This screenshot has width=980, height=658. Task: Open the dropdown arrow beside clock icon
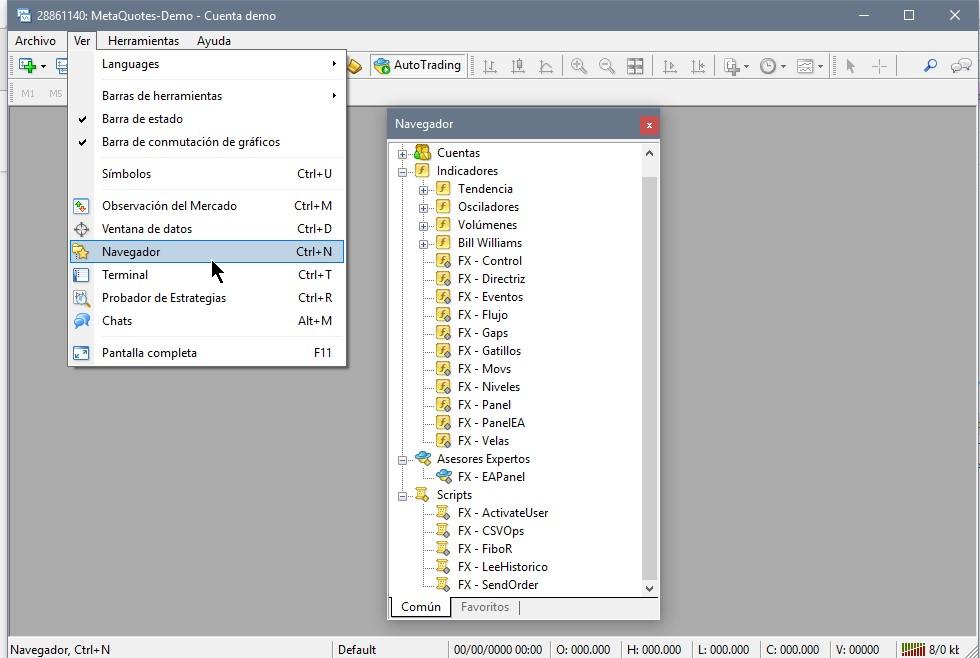(783, 66)
